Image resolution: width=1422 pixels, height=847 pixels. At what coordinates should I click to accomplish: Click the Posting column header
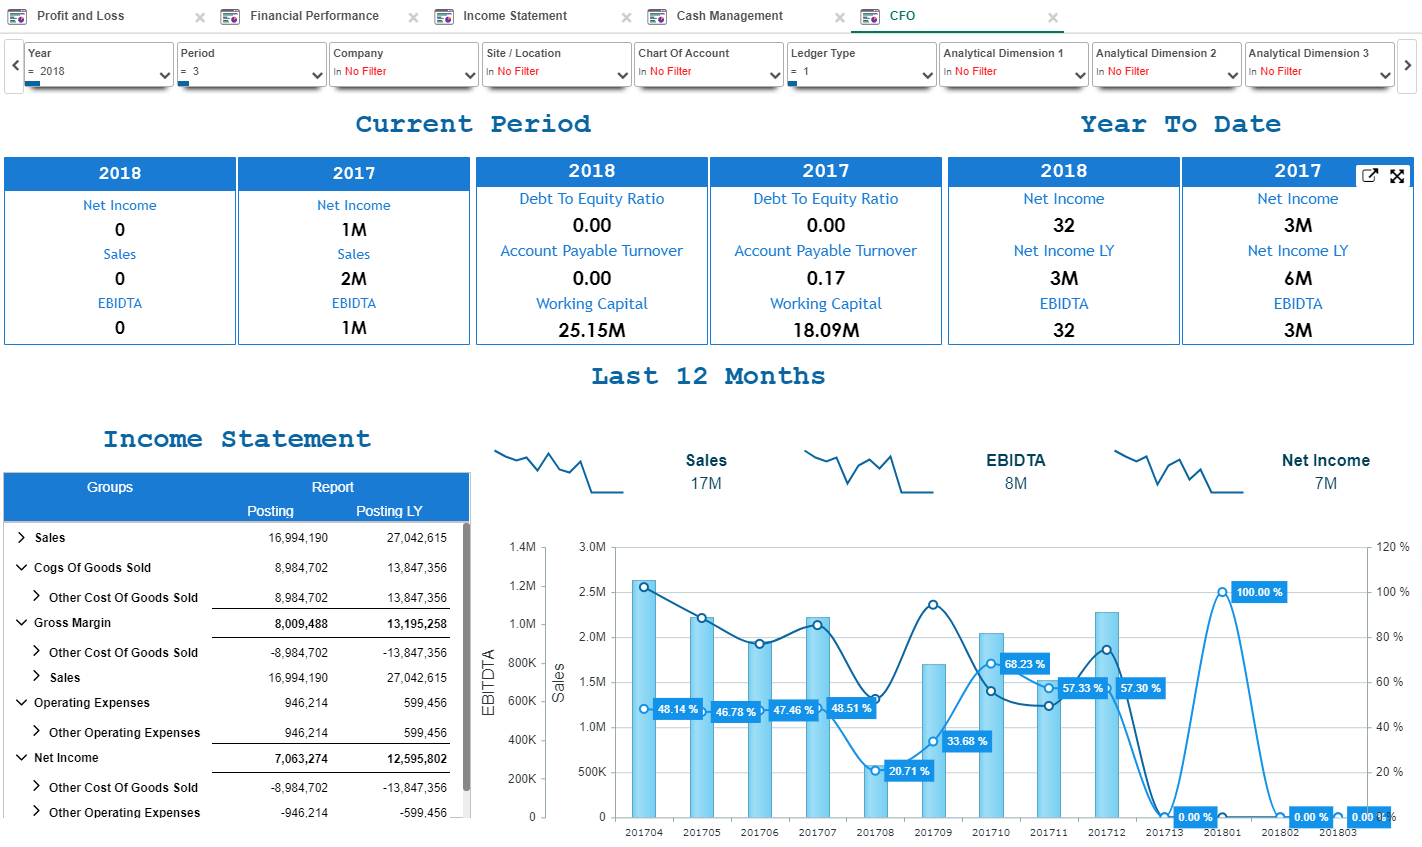point(270,511)
